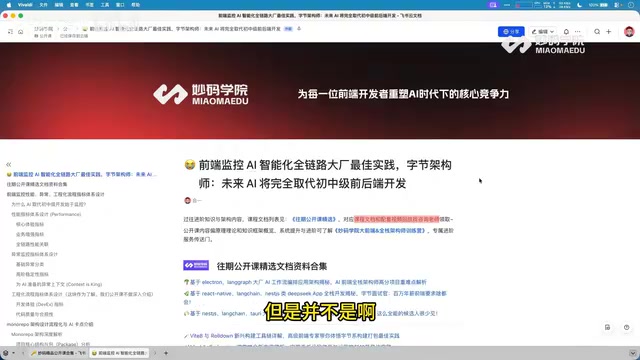Image resolution: width=640 pixels, height=360 pixels.
Task: Click the Vivaldi workspace icon in tab bar
Action: pyautogui.click(x=5, y=353)
